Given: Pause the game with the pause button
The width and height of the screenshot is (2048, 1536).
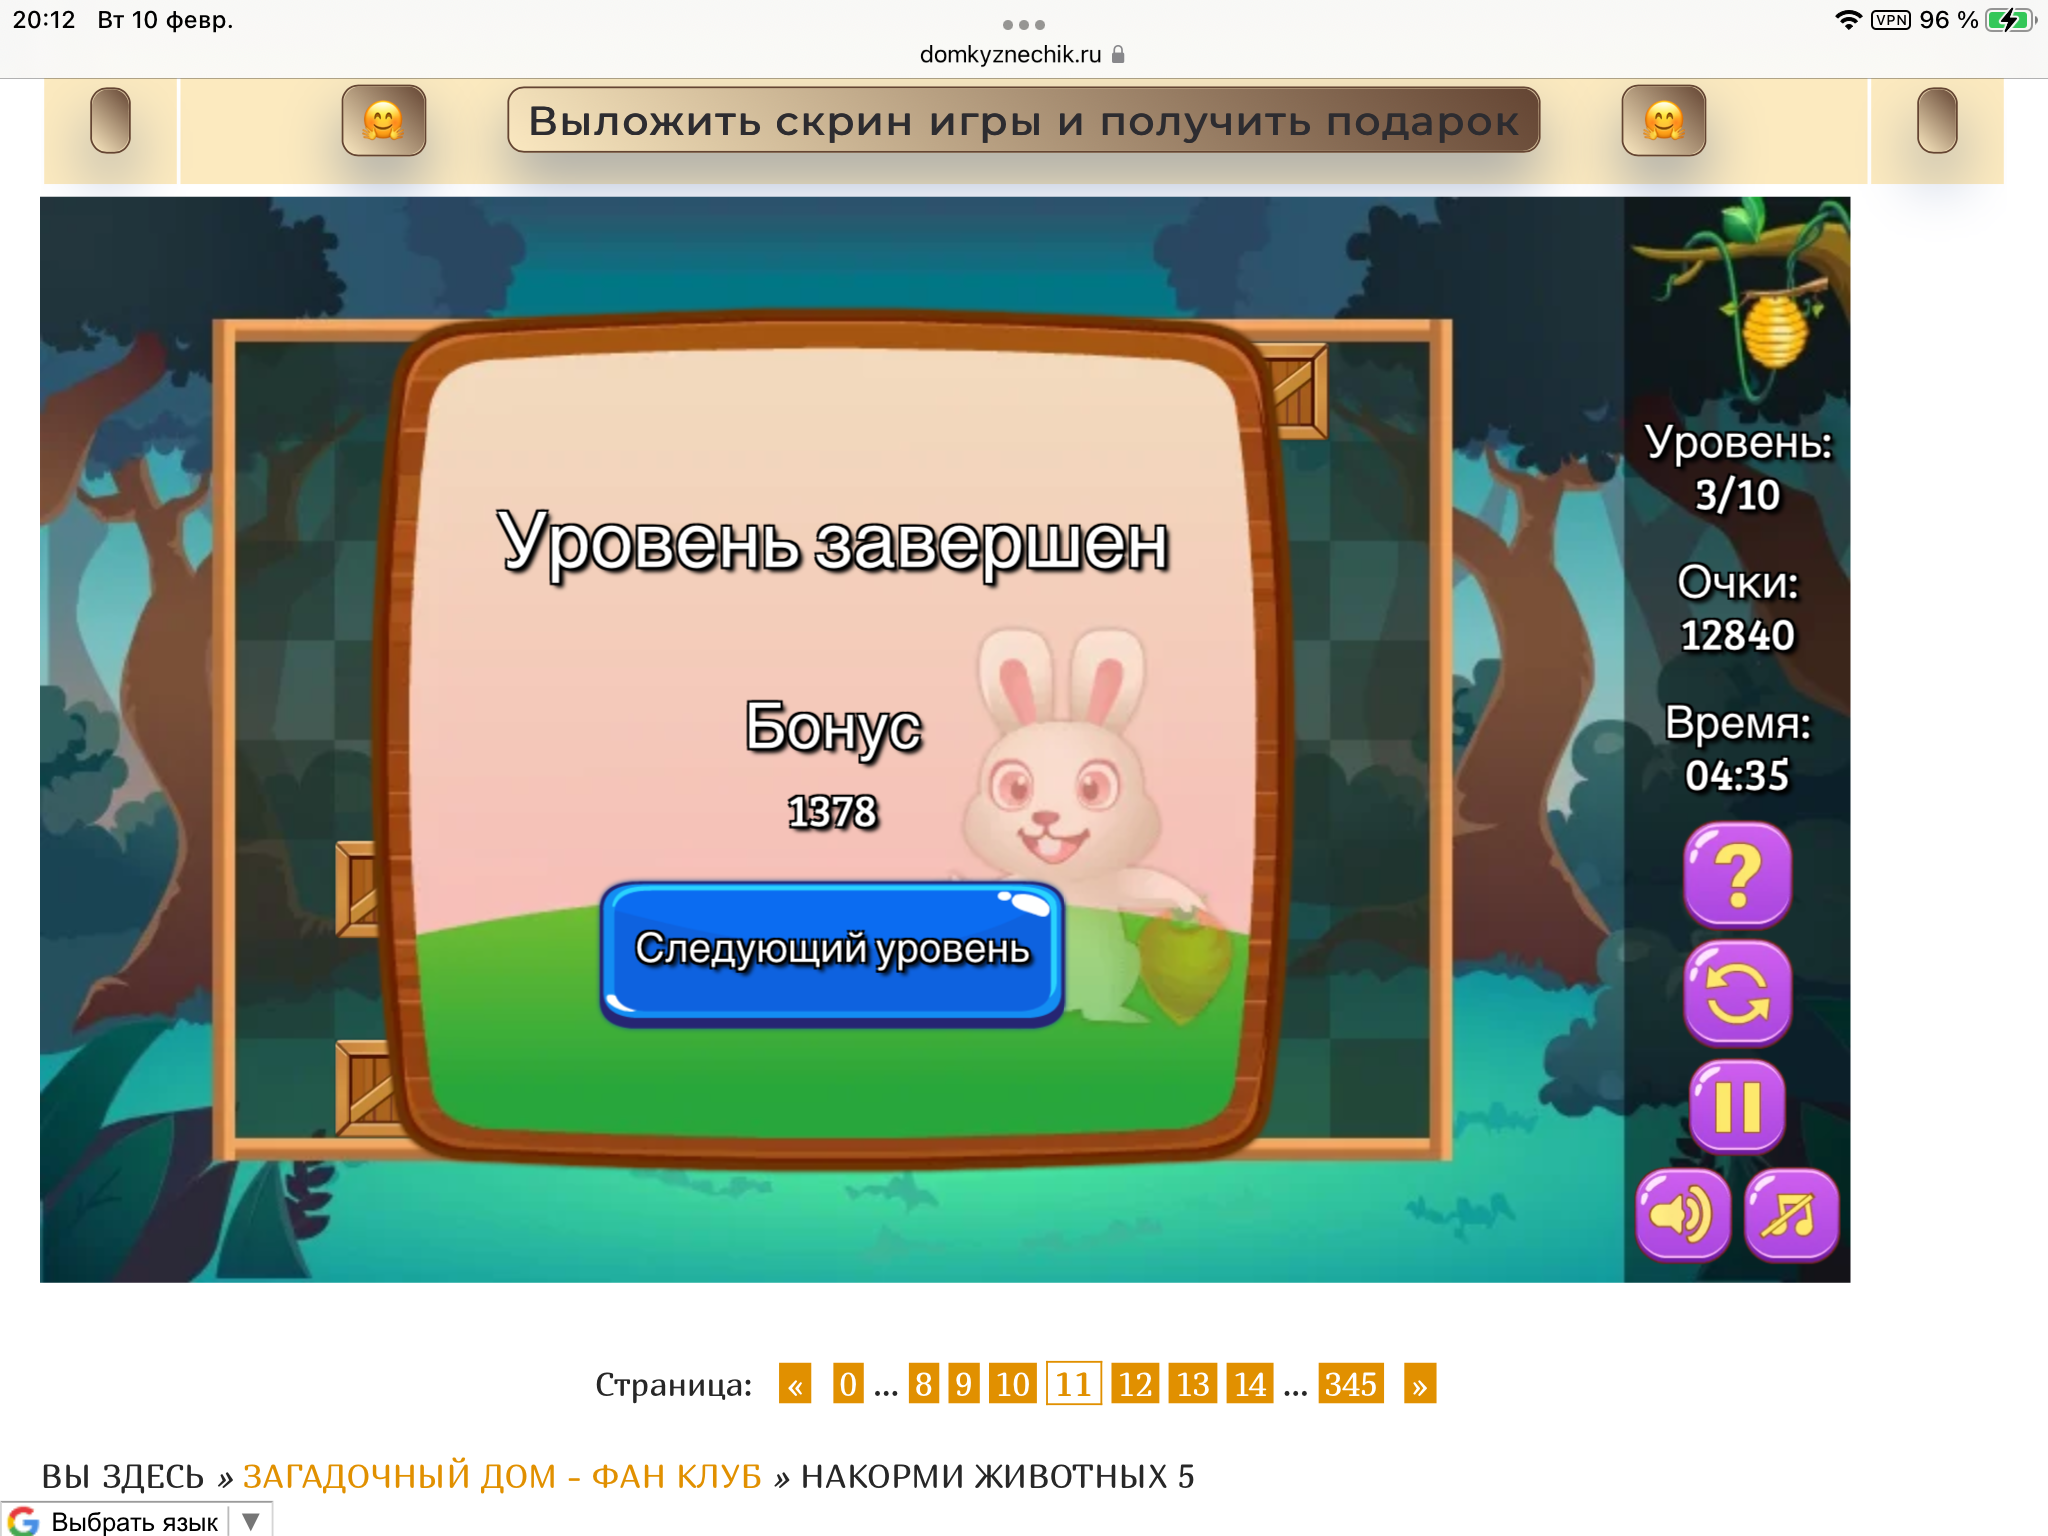Looking at the screenshot, I should point(1737,1107).
